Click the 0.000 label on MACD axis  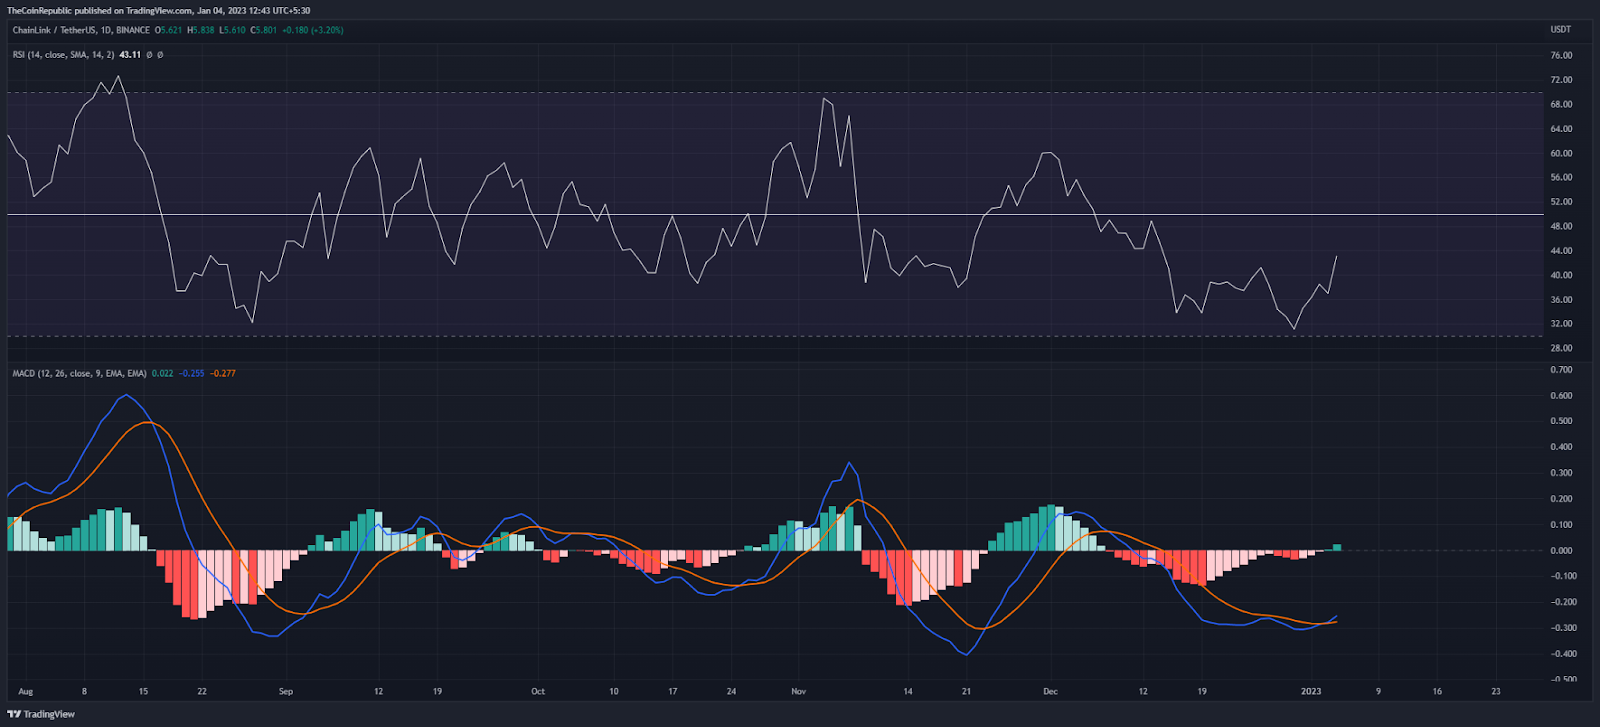pyautogui.click(x=1561, y=550)
